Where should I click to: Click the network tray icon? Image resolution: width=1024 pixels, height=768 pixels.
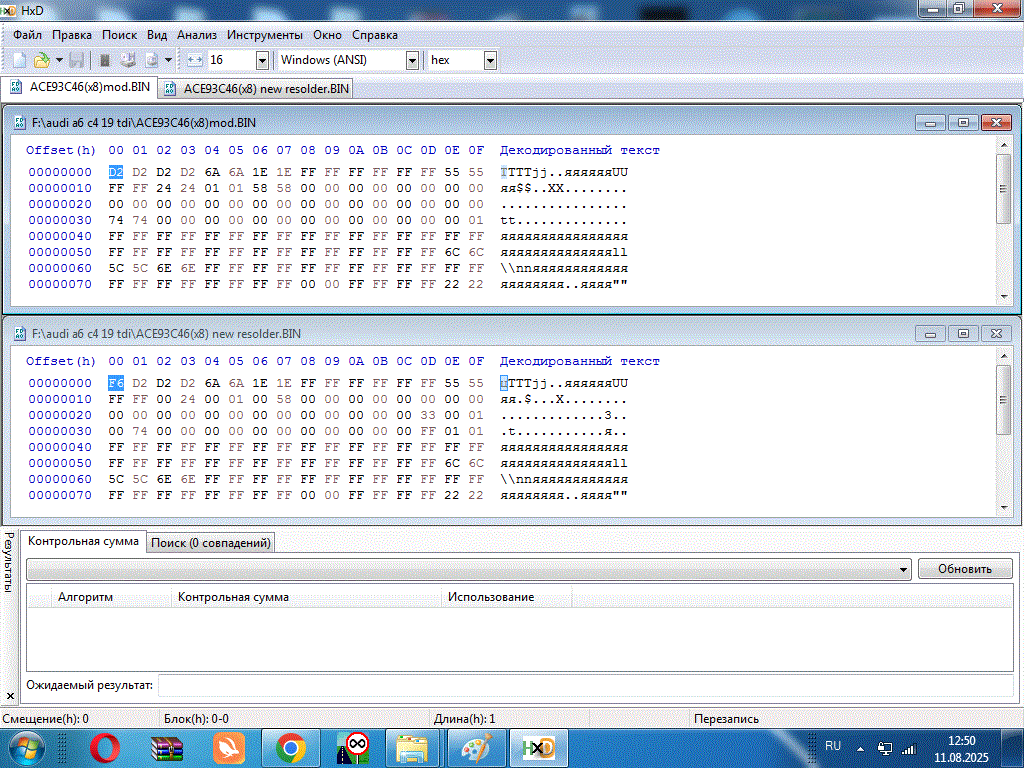886,749
